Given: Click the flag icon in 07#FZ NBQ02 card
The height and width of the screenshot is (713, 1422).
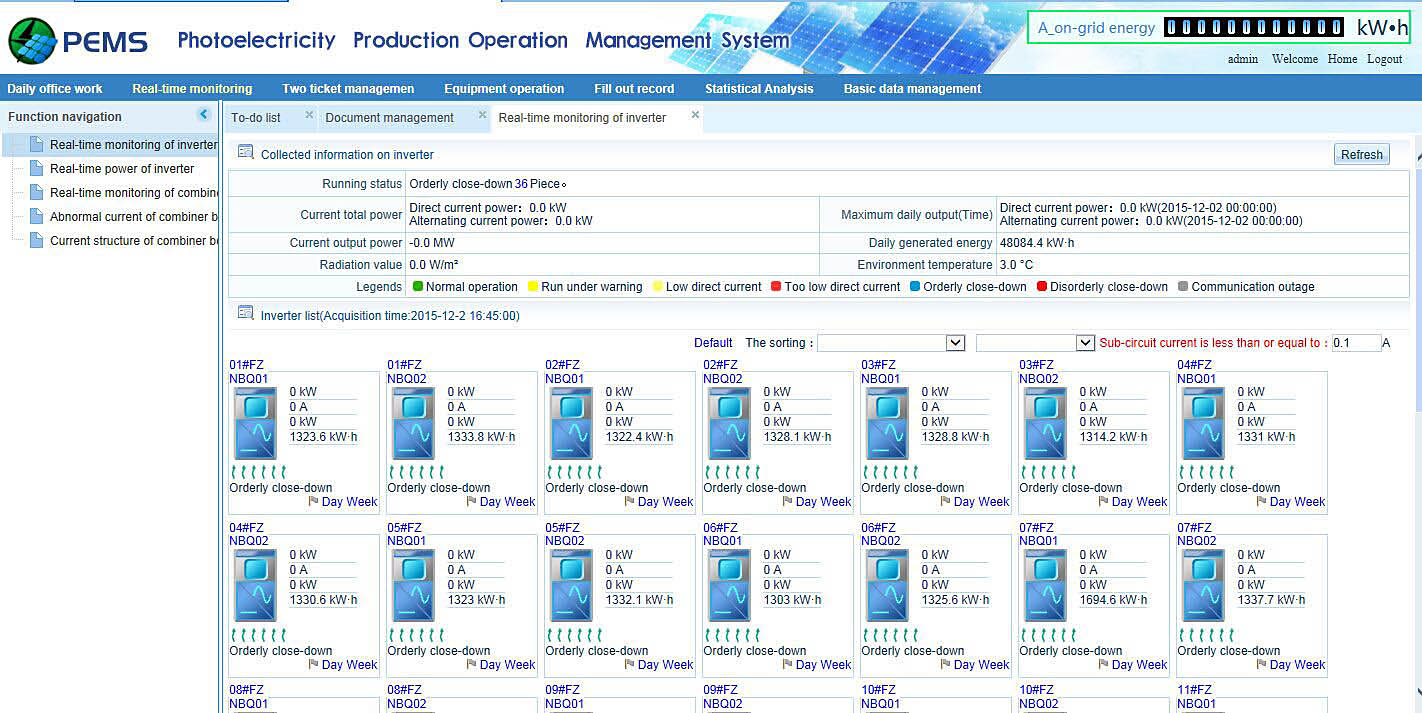Looking at the screenshot, I should click(x=1261, y=664).
